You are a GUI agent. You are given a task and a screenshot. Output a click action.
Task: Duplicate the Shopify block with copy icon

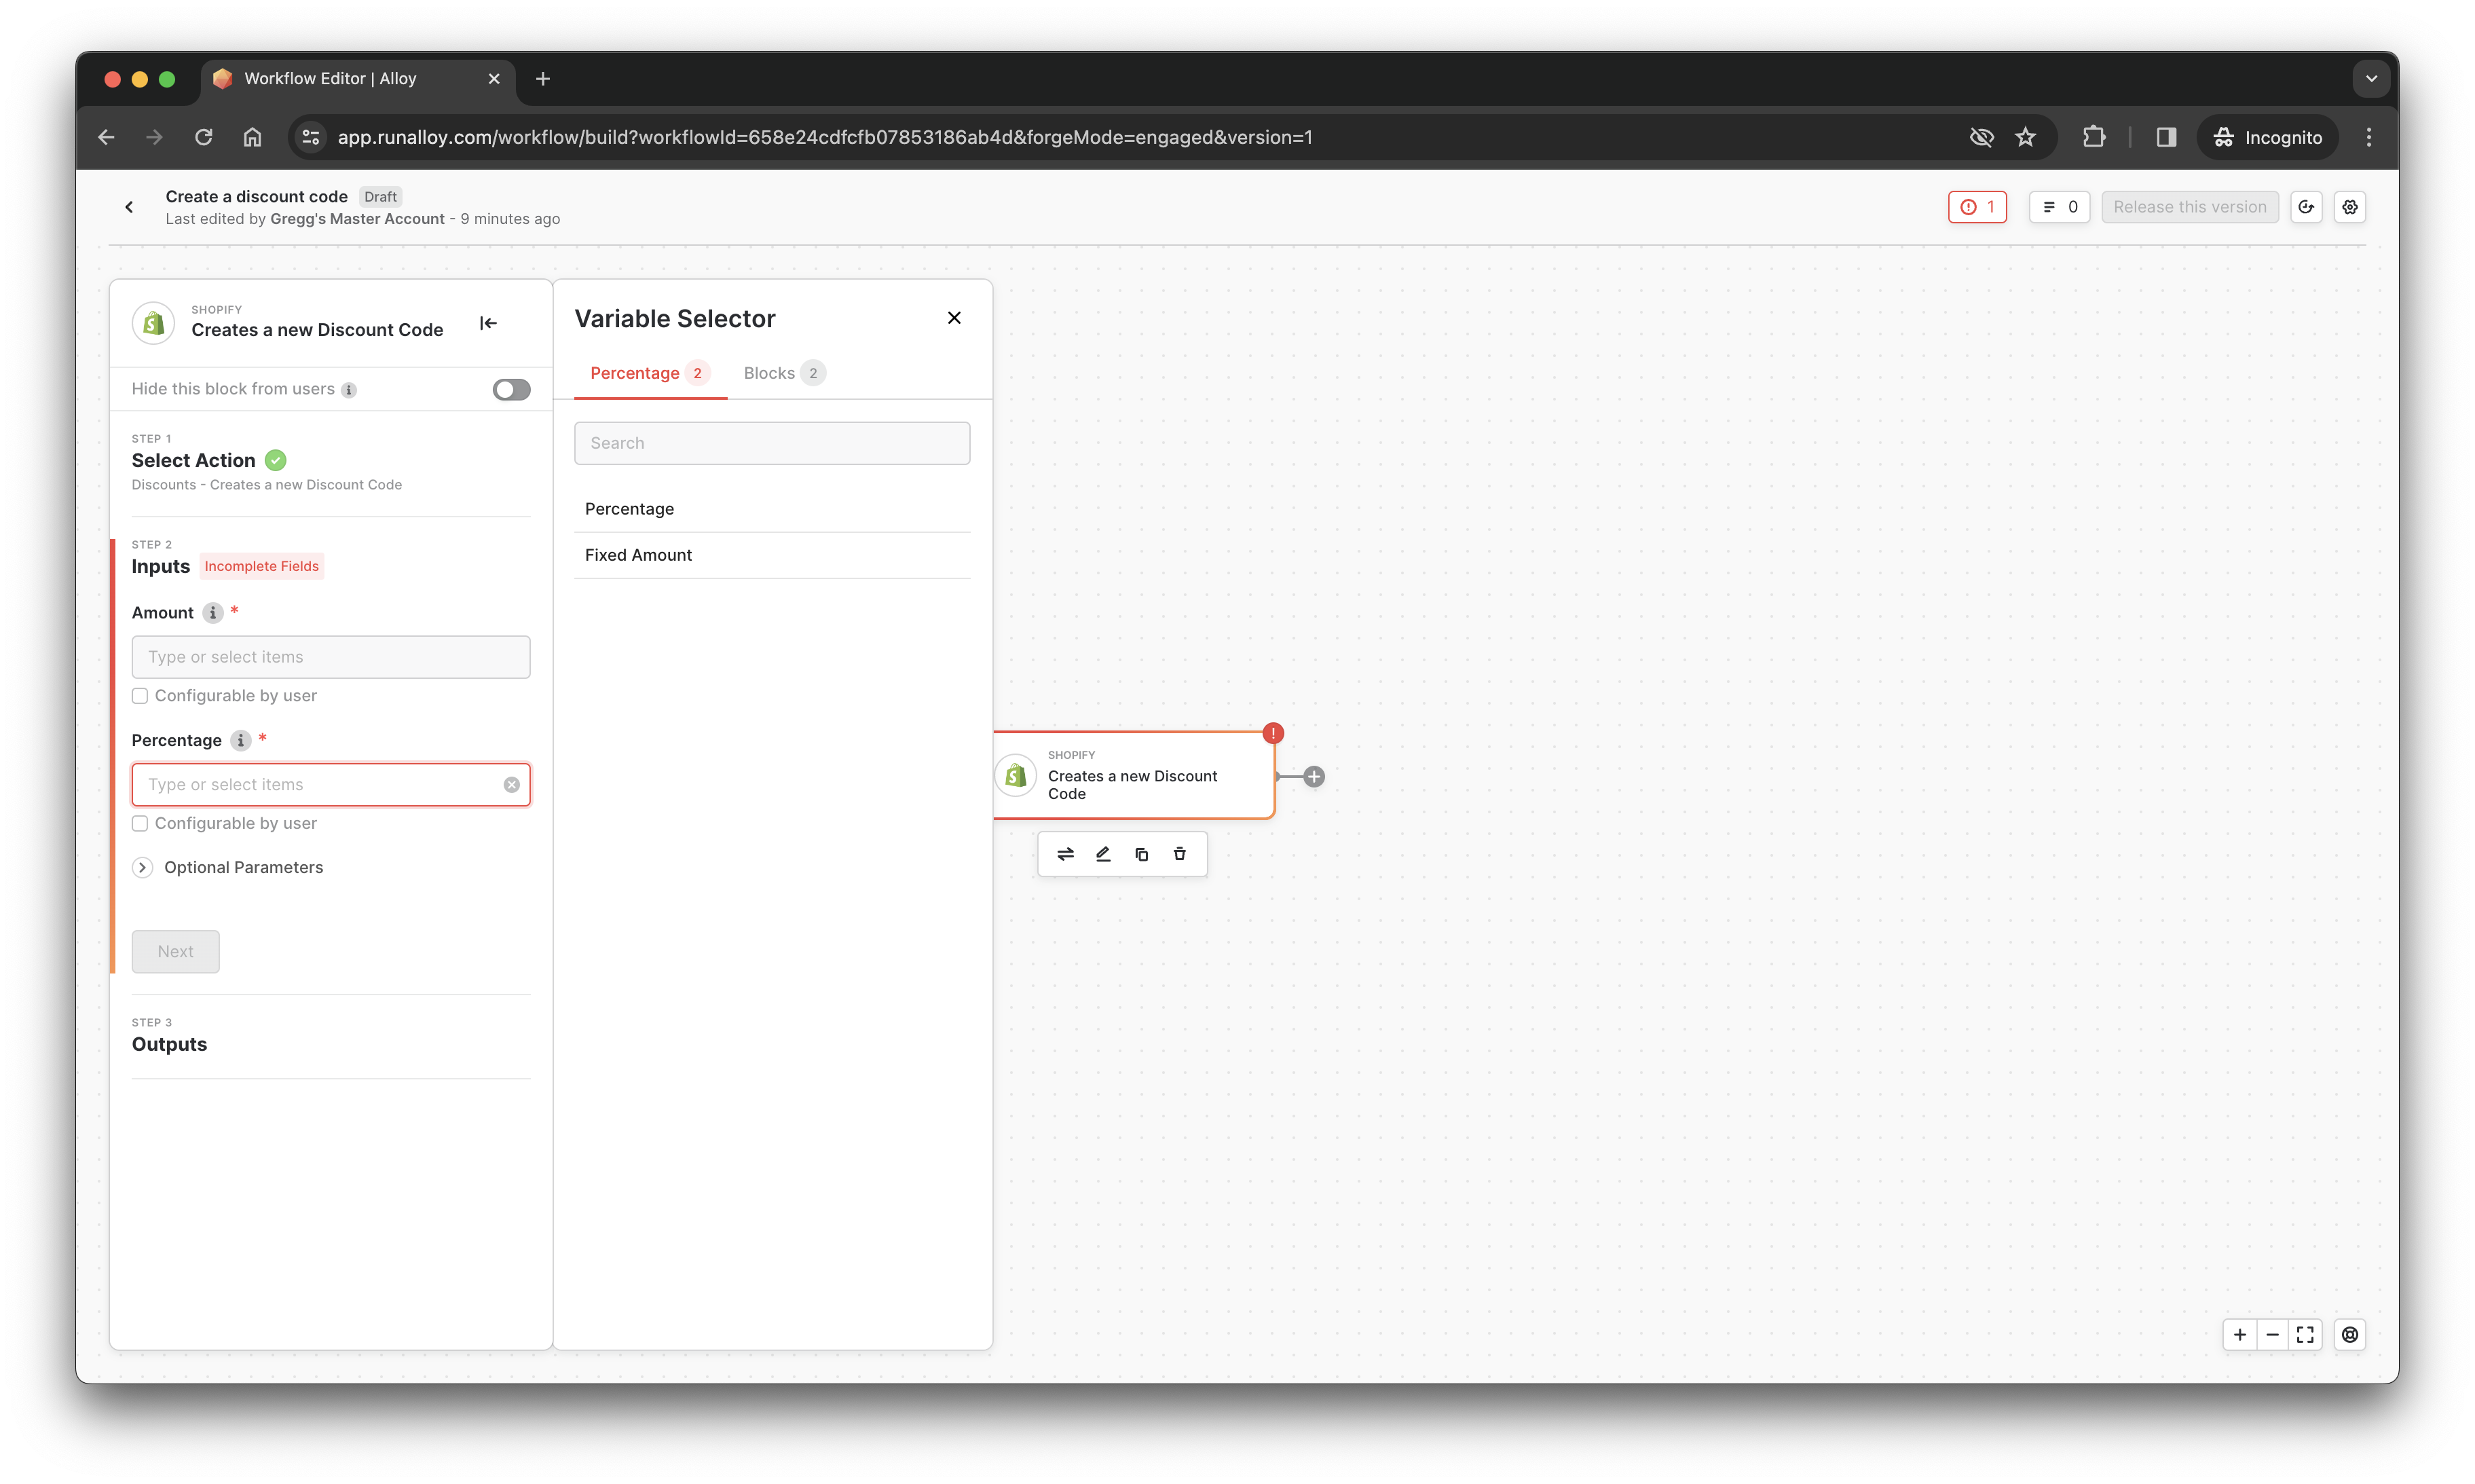click(x=1141, y=854)
